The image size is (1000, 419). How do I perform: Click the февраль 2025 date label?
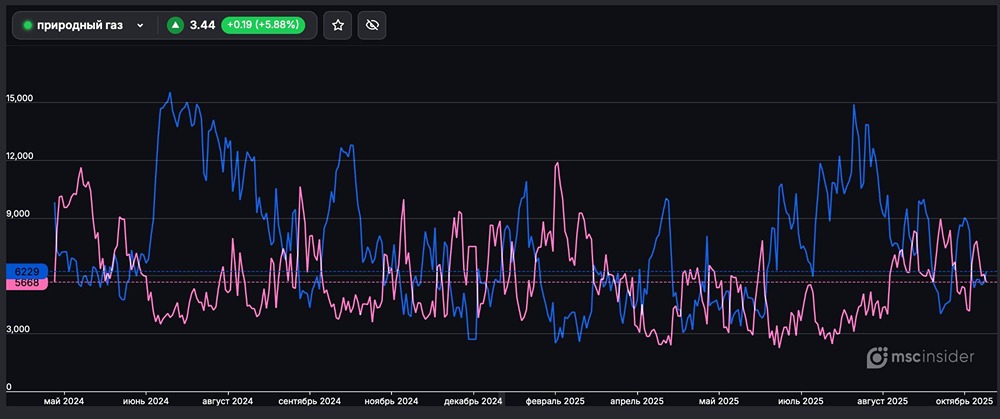[553, 401]
